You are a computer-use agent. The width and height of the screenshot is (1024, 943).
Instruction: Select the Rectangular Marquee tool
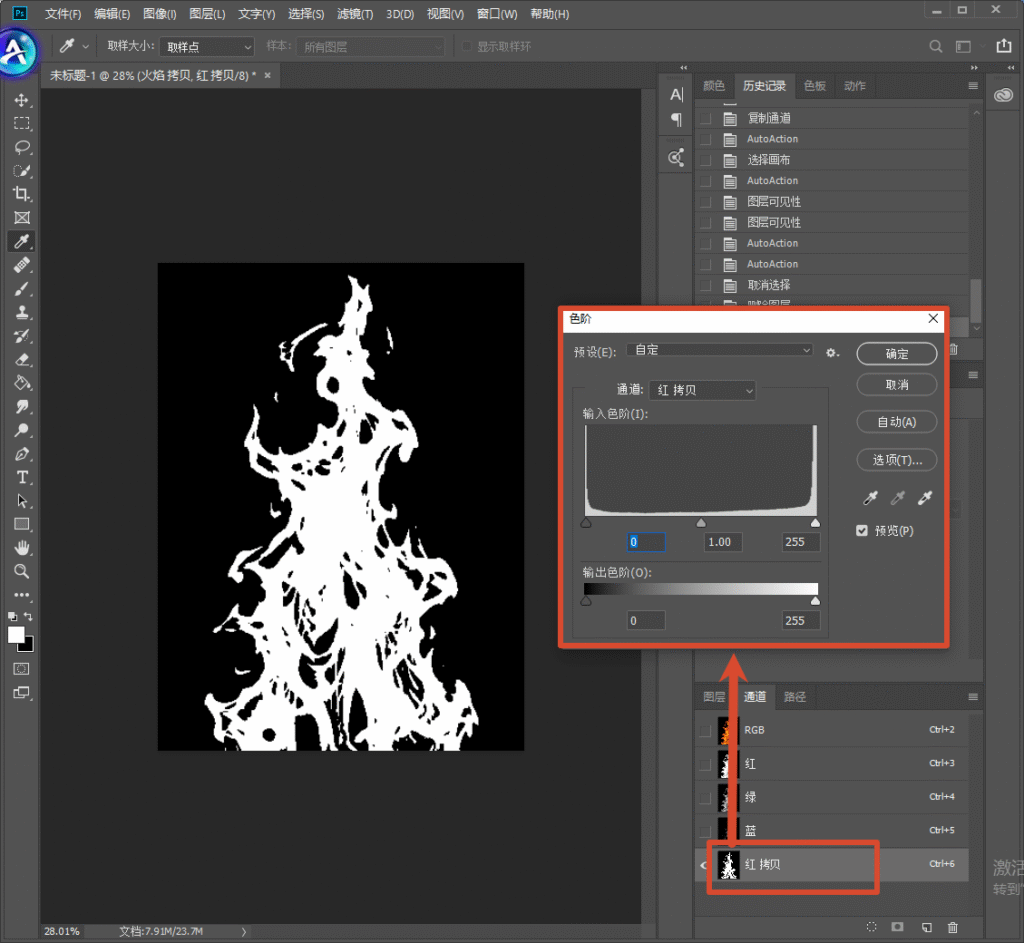pos(22,123)
